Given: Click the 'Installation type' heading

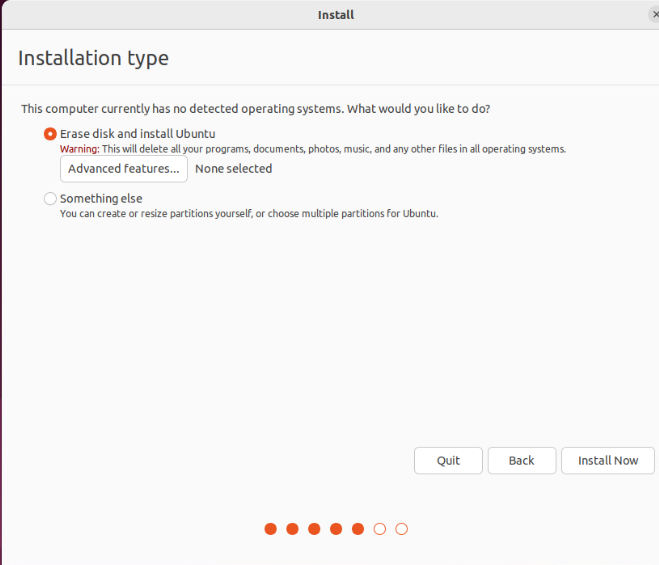Looking at the screenshot, I should [x=93, y=58].
